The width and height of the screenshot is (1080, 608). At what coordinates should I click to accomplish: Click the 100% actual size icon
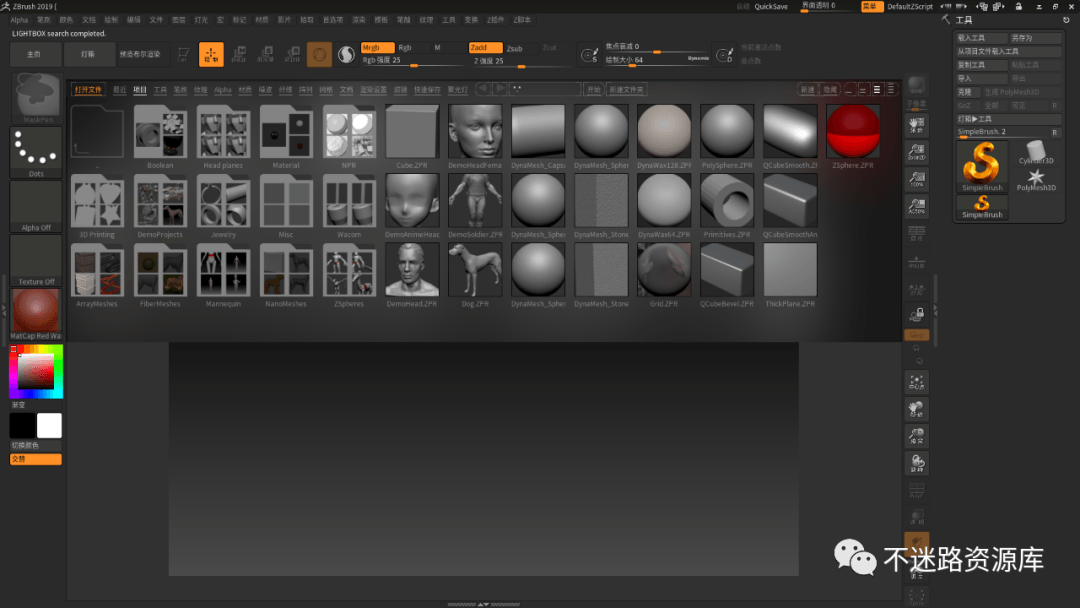coord(916,179)
